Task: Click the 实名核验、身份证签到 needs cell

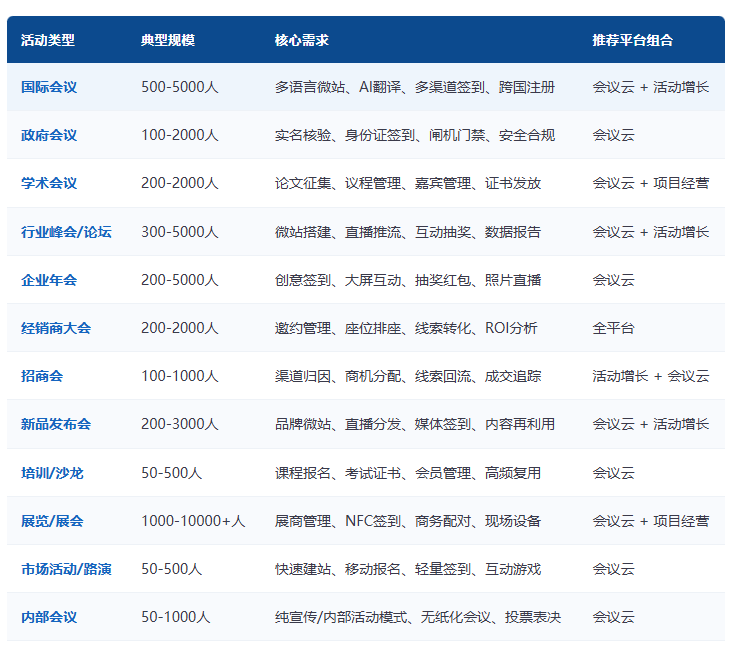Action: 414,135
